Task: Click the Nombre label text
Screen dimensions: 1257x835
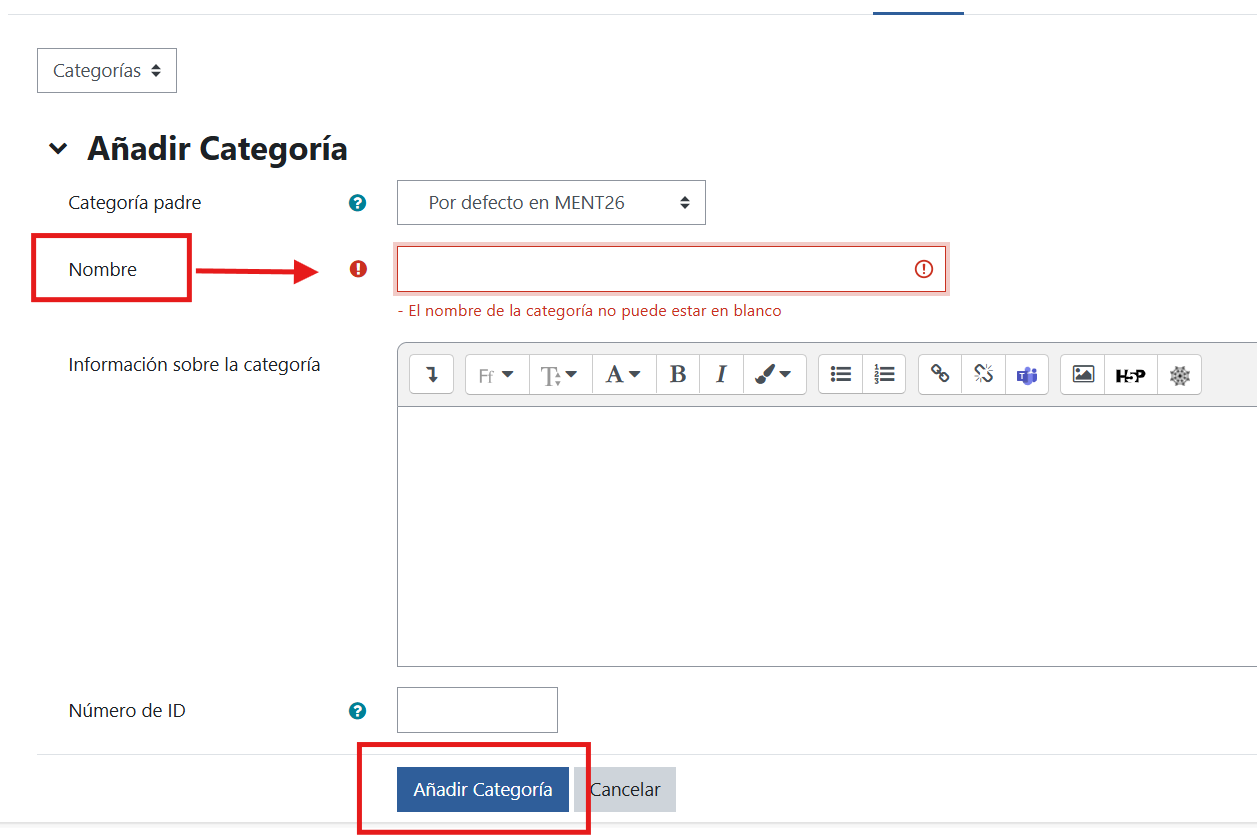Action: [103, 270]
